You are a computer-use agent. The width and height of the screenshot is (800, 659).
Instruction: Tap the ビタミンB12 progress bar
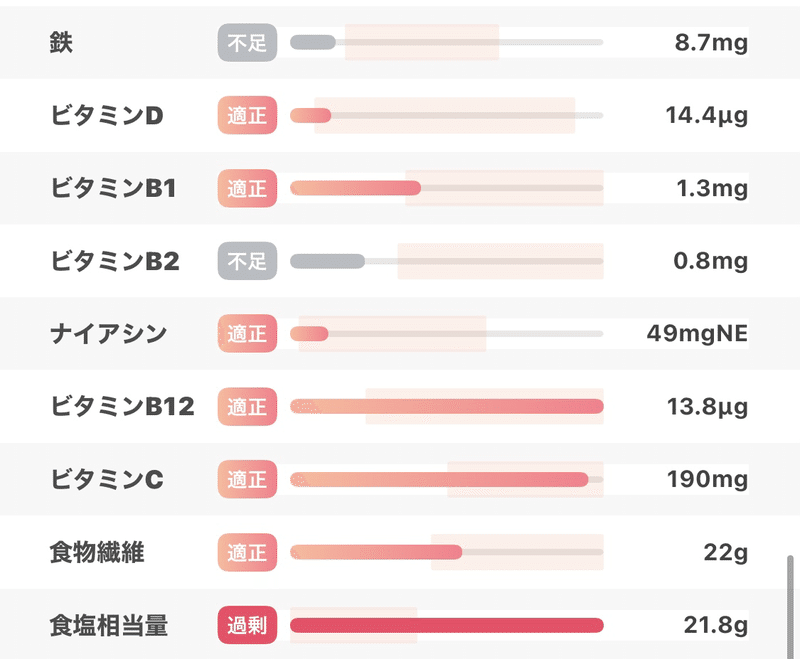tap(446, 406)
